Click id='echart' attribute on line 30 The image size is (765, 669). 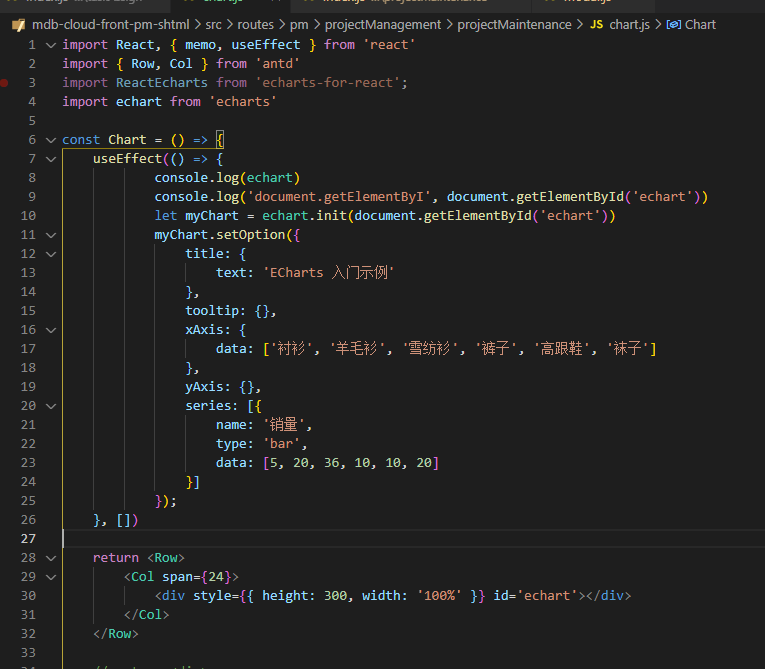535,596
